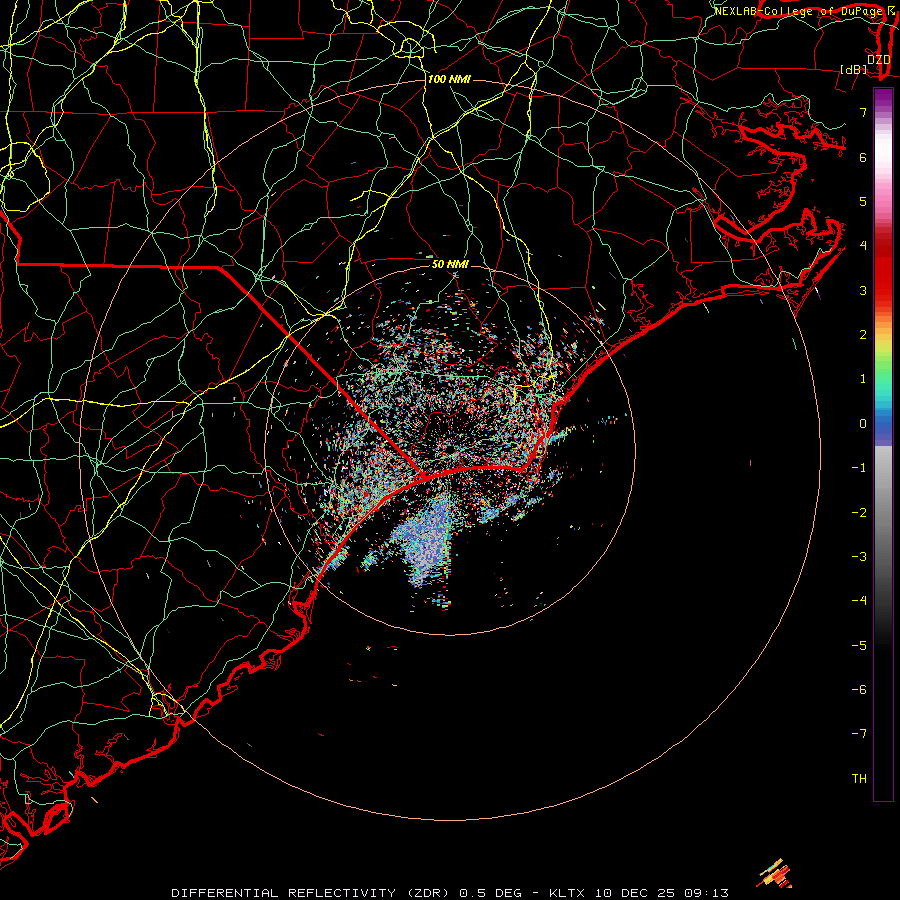
Task: Click the "DIFFERENTIAL REFLECTIVITY (ZDR)" caption text
Action: point(312,893)
